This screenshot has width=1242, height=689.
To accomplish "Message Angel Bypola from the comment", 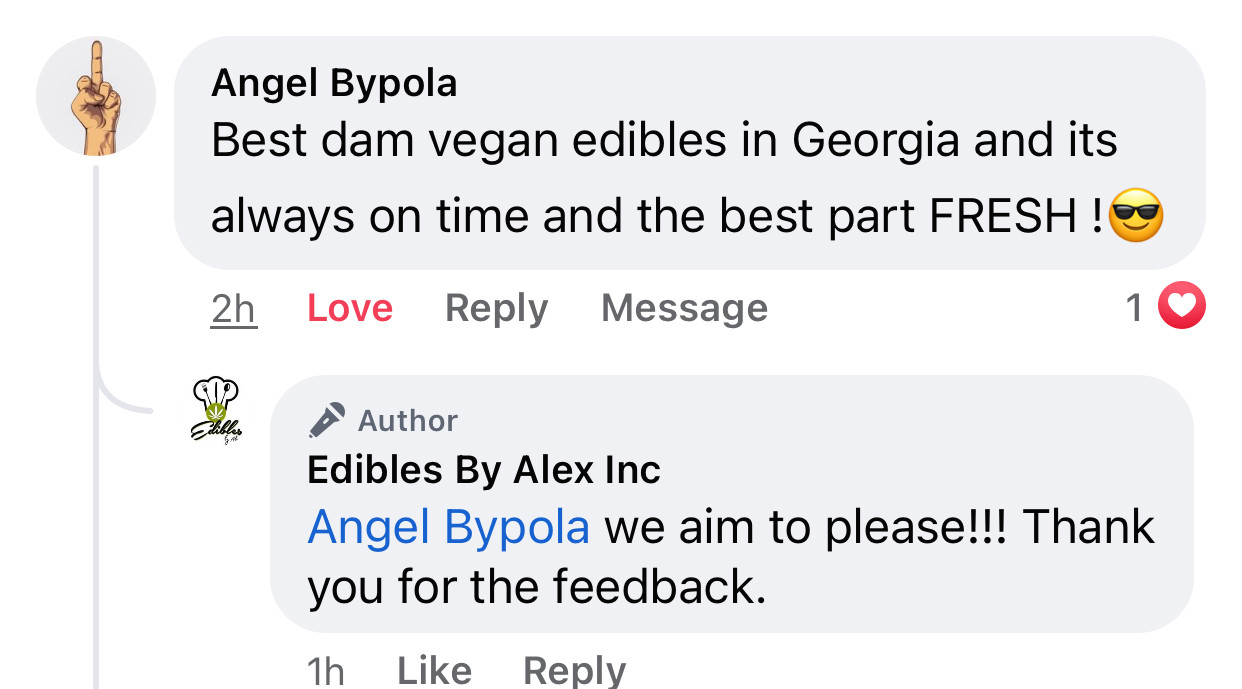I will [x=684, y=309].
